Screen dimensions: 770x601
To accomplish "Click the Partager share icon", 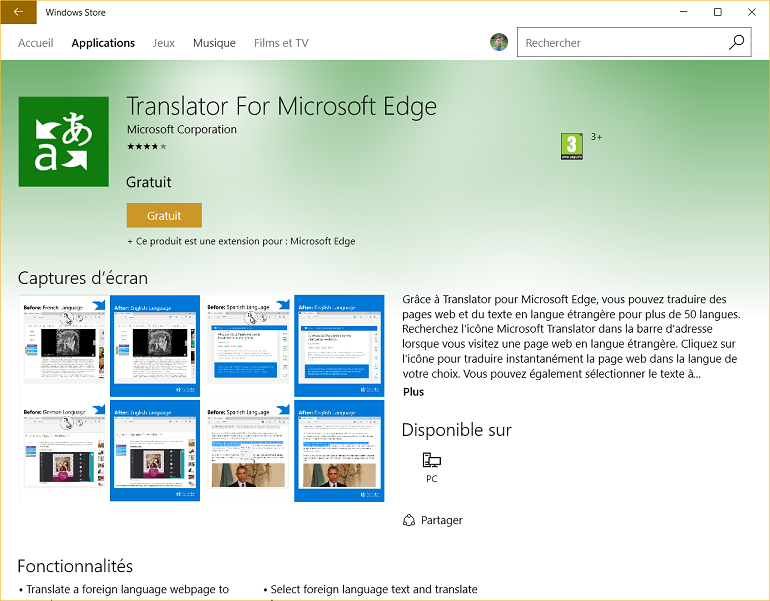I will point(409,520).
